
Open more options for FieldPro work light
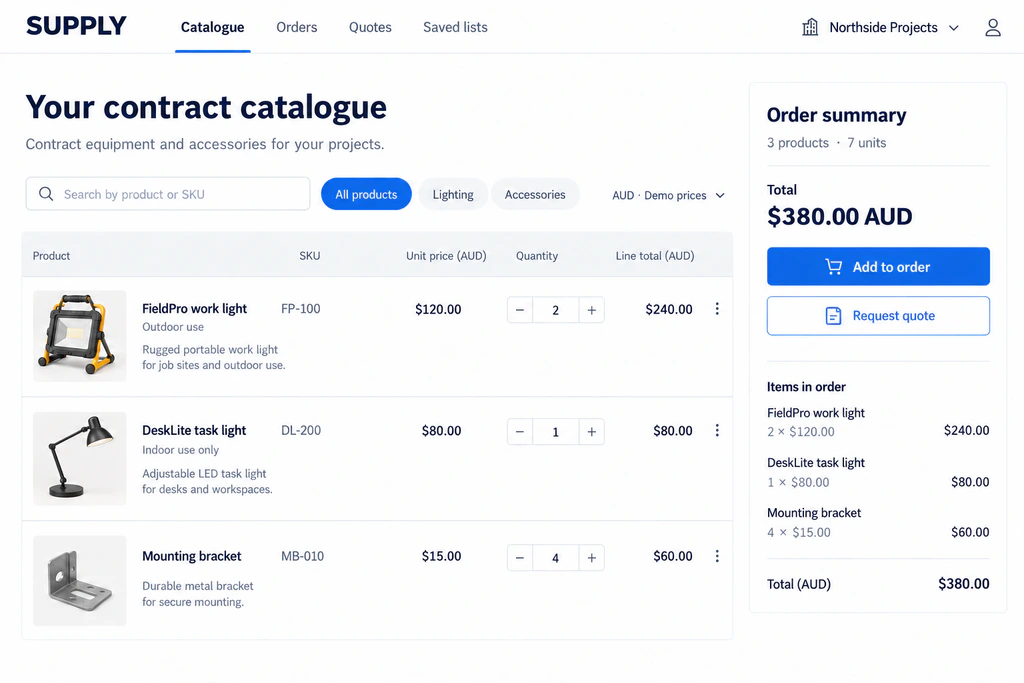tap(717, 309)
